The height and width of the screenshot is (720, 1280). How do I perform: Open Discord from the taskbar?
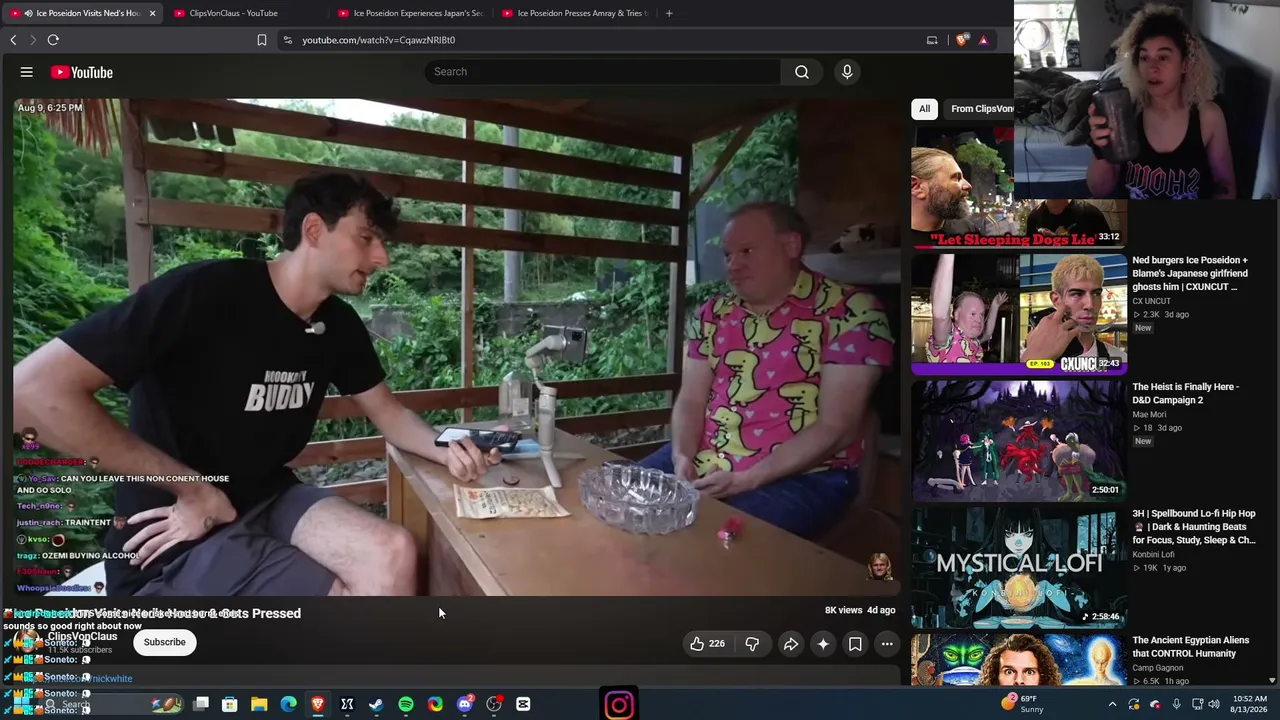pyautogui.click(x=465, y=705)
